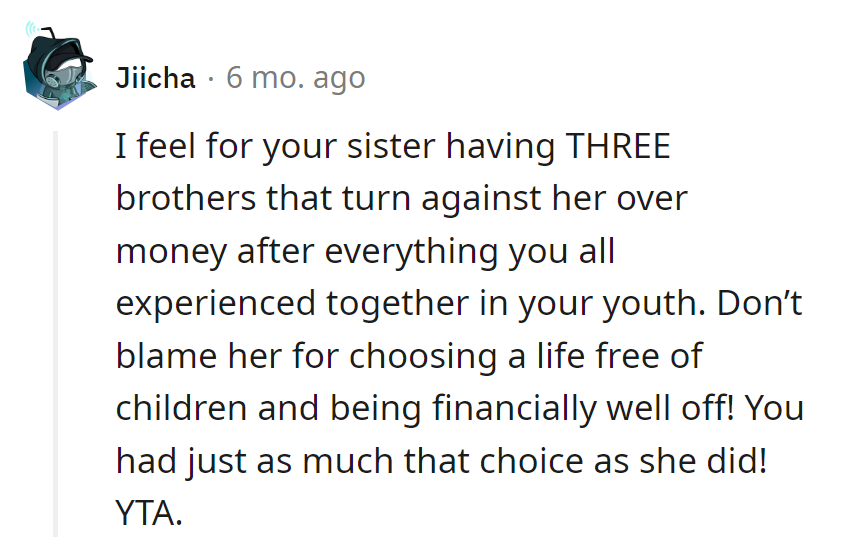Click the line starting 'brothers that turn against'
The height and width of the screenshot is (537, 843).
402,198
